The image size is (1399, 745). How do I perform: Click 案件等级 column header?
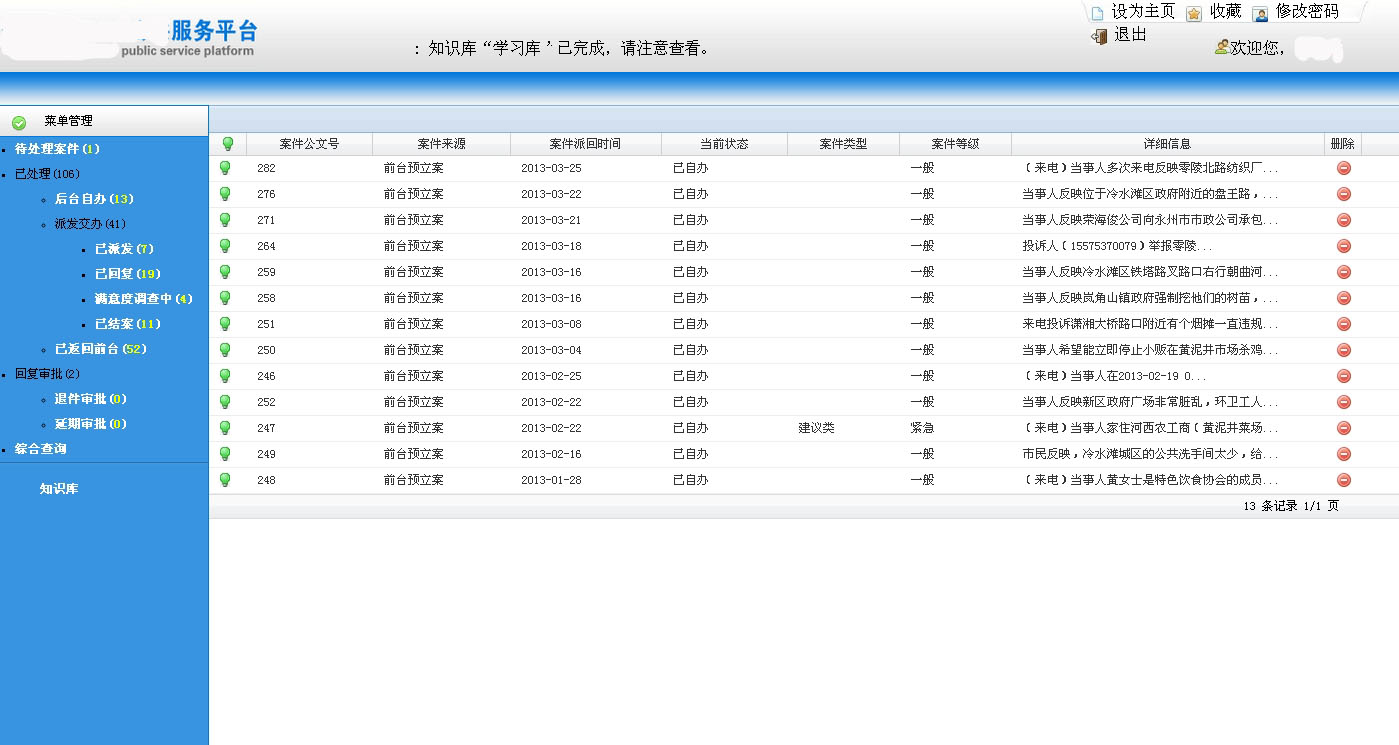click(x=955, y=144)
